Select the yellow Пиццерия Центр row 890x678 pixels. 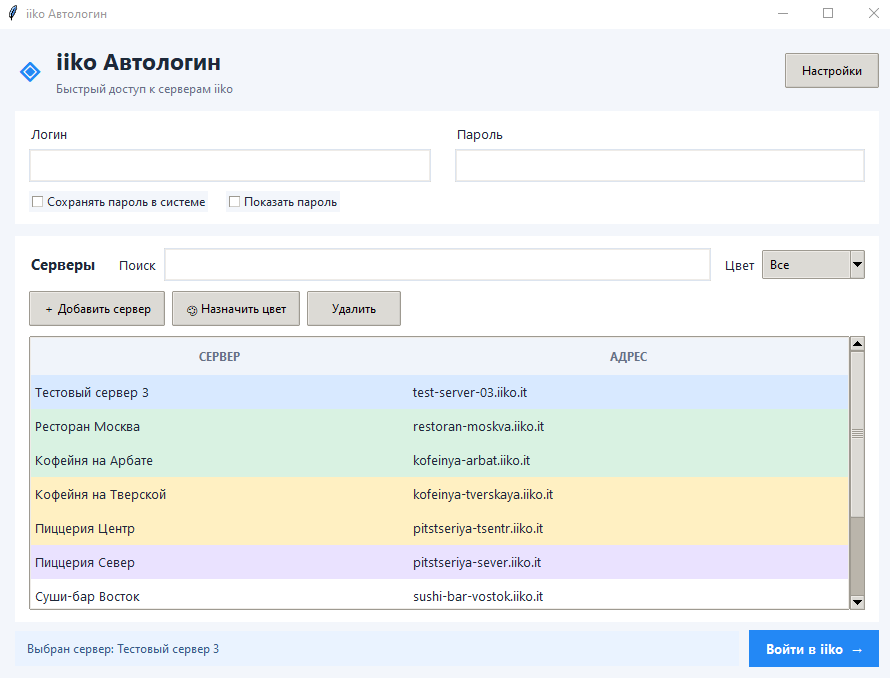[440, 529]
